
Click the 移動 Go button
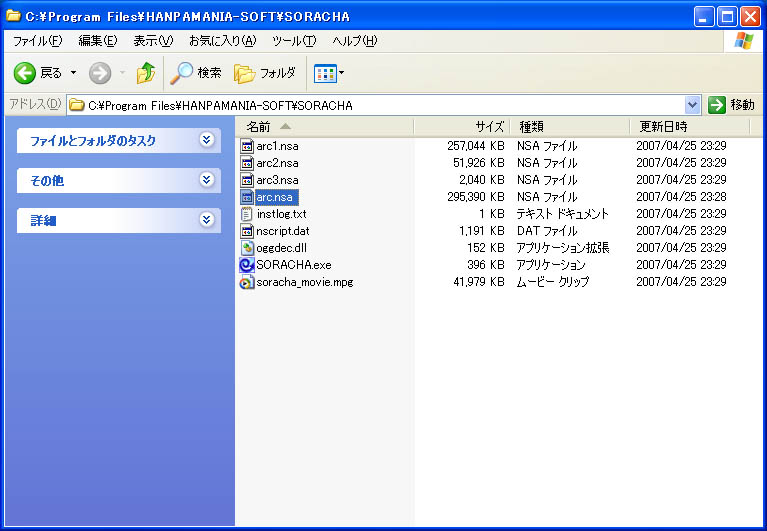[731, 105]
